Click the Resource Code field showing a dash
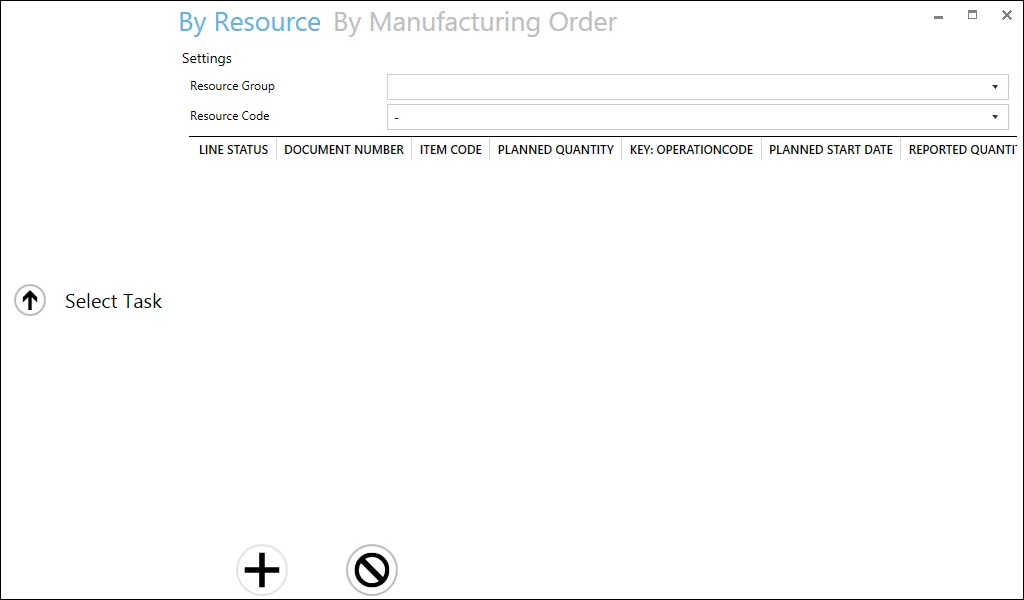 (650, 117)
